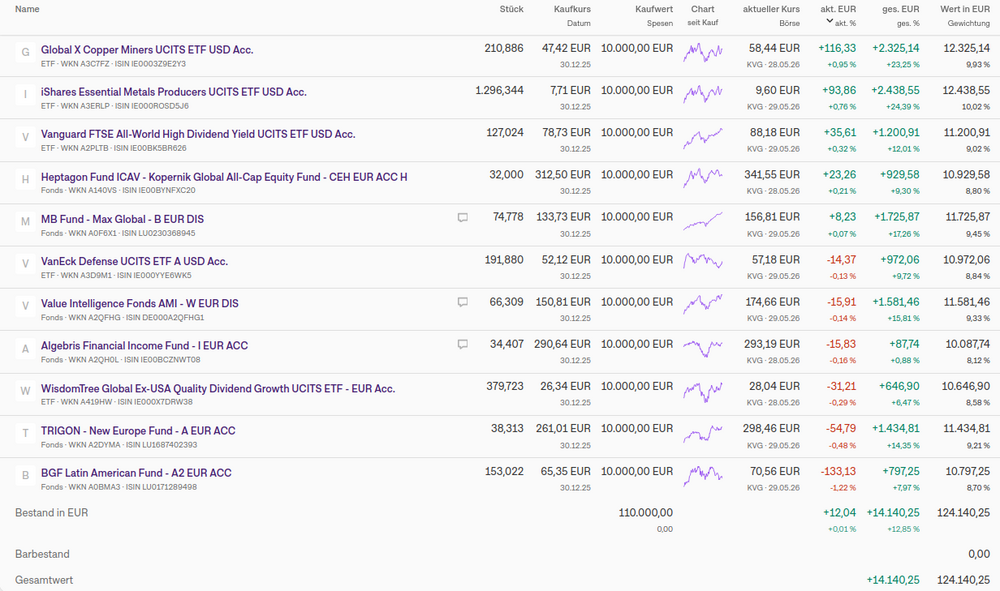
Task: Open TRIGON New Europe sparkline chart
Action: (703, 434)
